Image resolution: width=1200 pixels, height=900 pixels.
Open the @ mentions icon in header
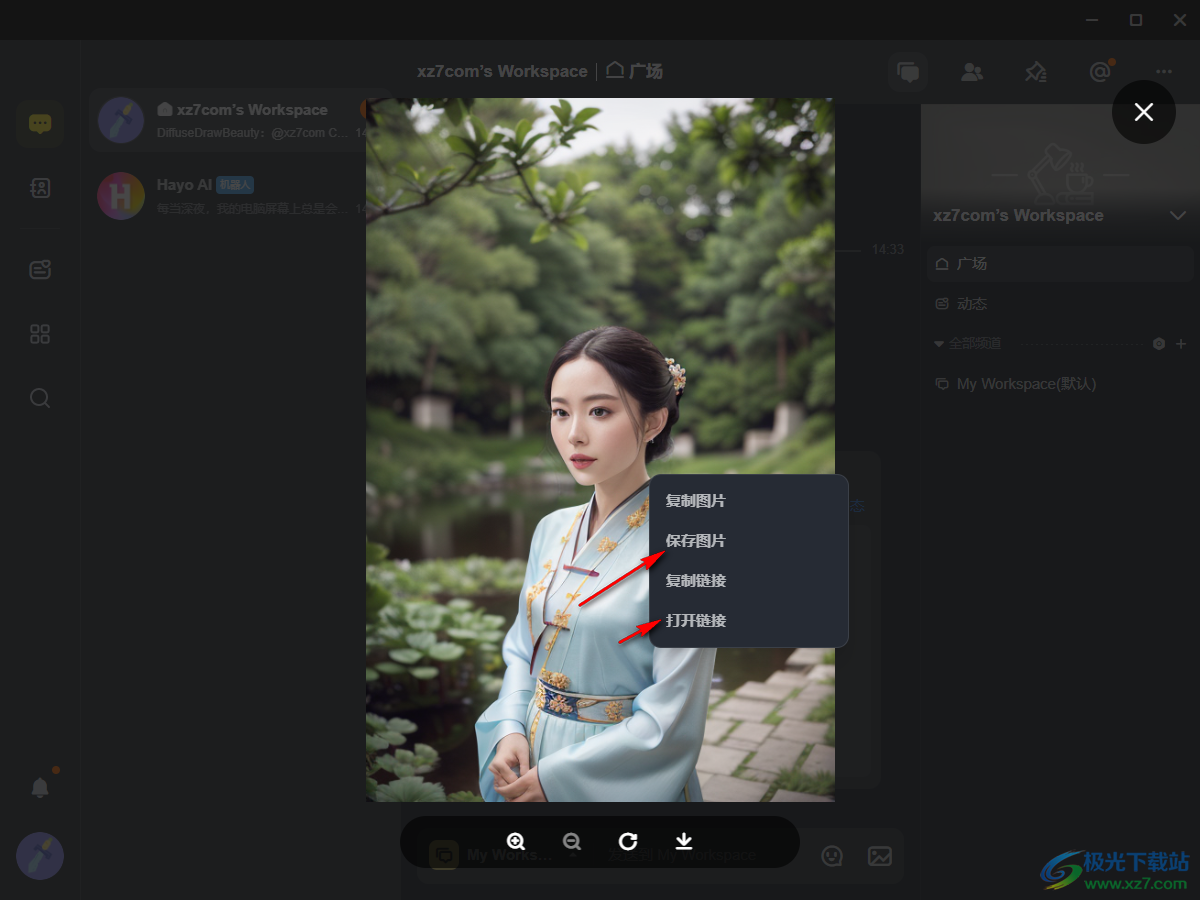point(1100,72)
